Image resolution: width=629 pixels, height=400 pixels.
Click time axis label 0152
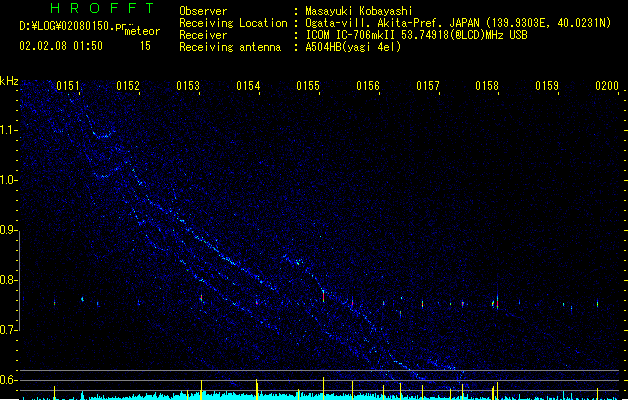coord(128,86)
